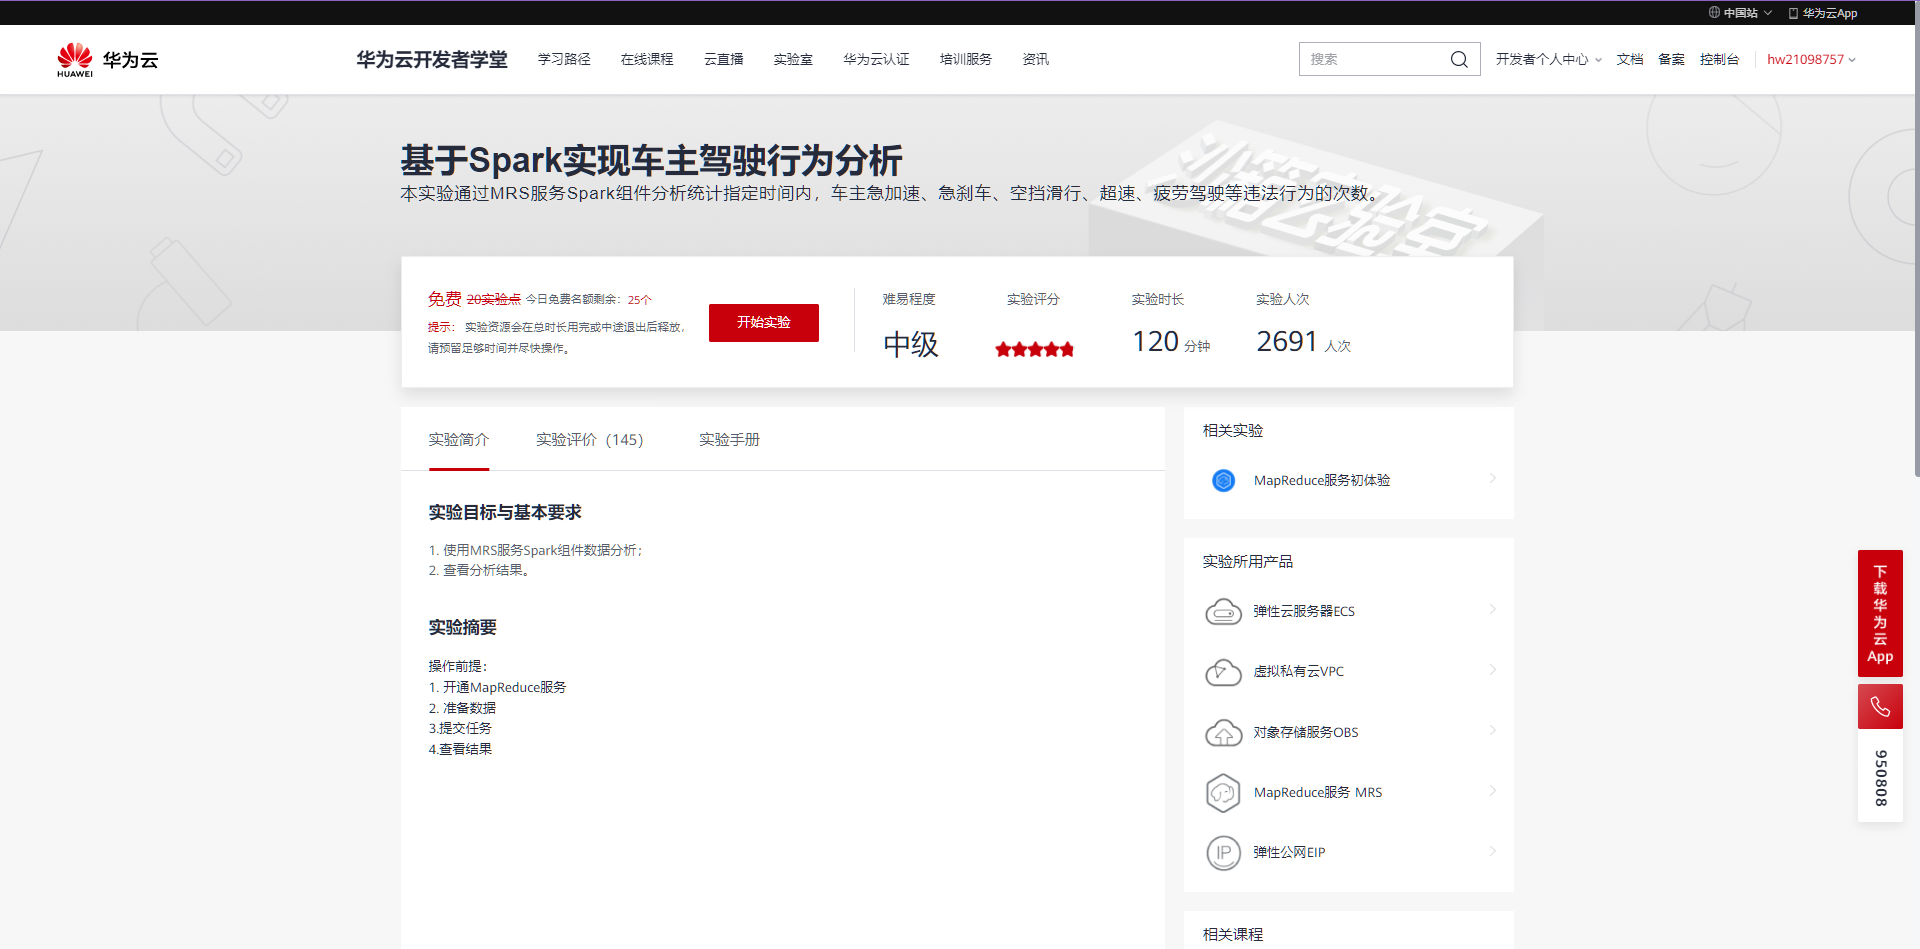1920x949 pixels.
Task: Click the MapReduce服务 MRS hexagon icon
Action: [1223, 793]
